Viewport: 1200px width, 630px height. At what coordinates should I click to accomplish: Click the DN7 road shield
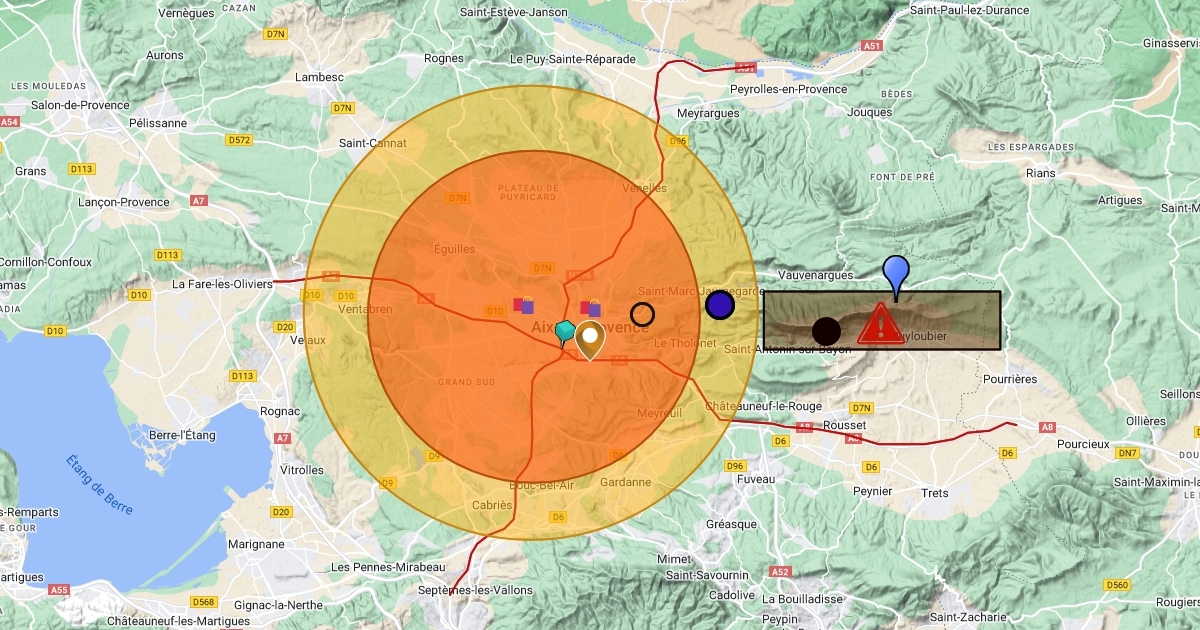1128,453
